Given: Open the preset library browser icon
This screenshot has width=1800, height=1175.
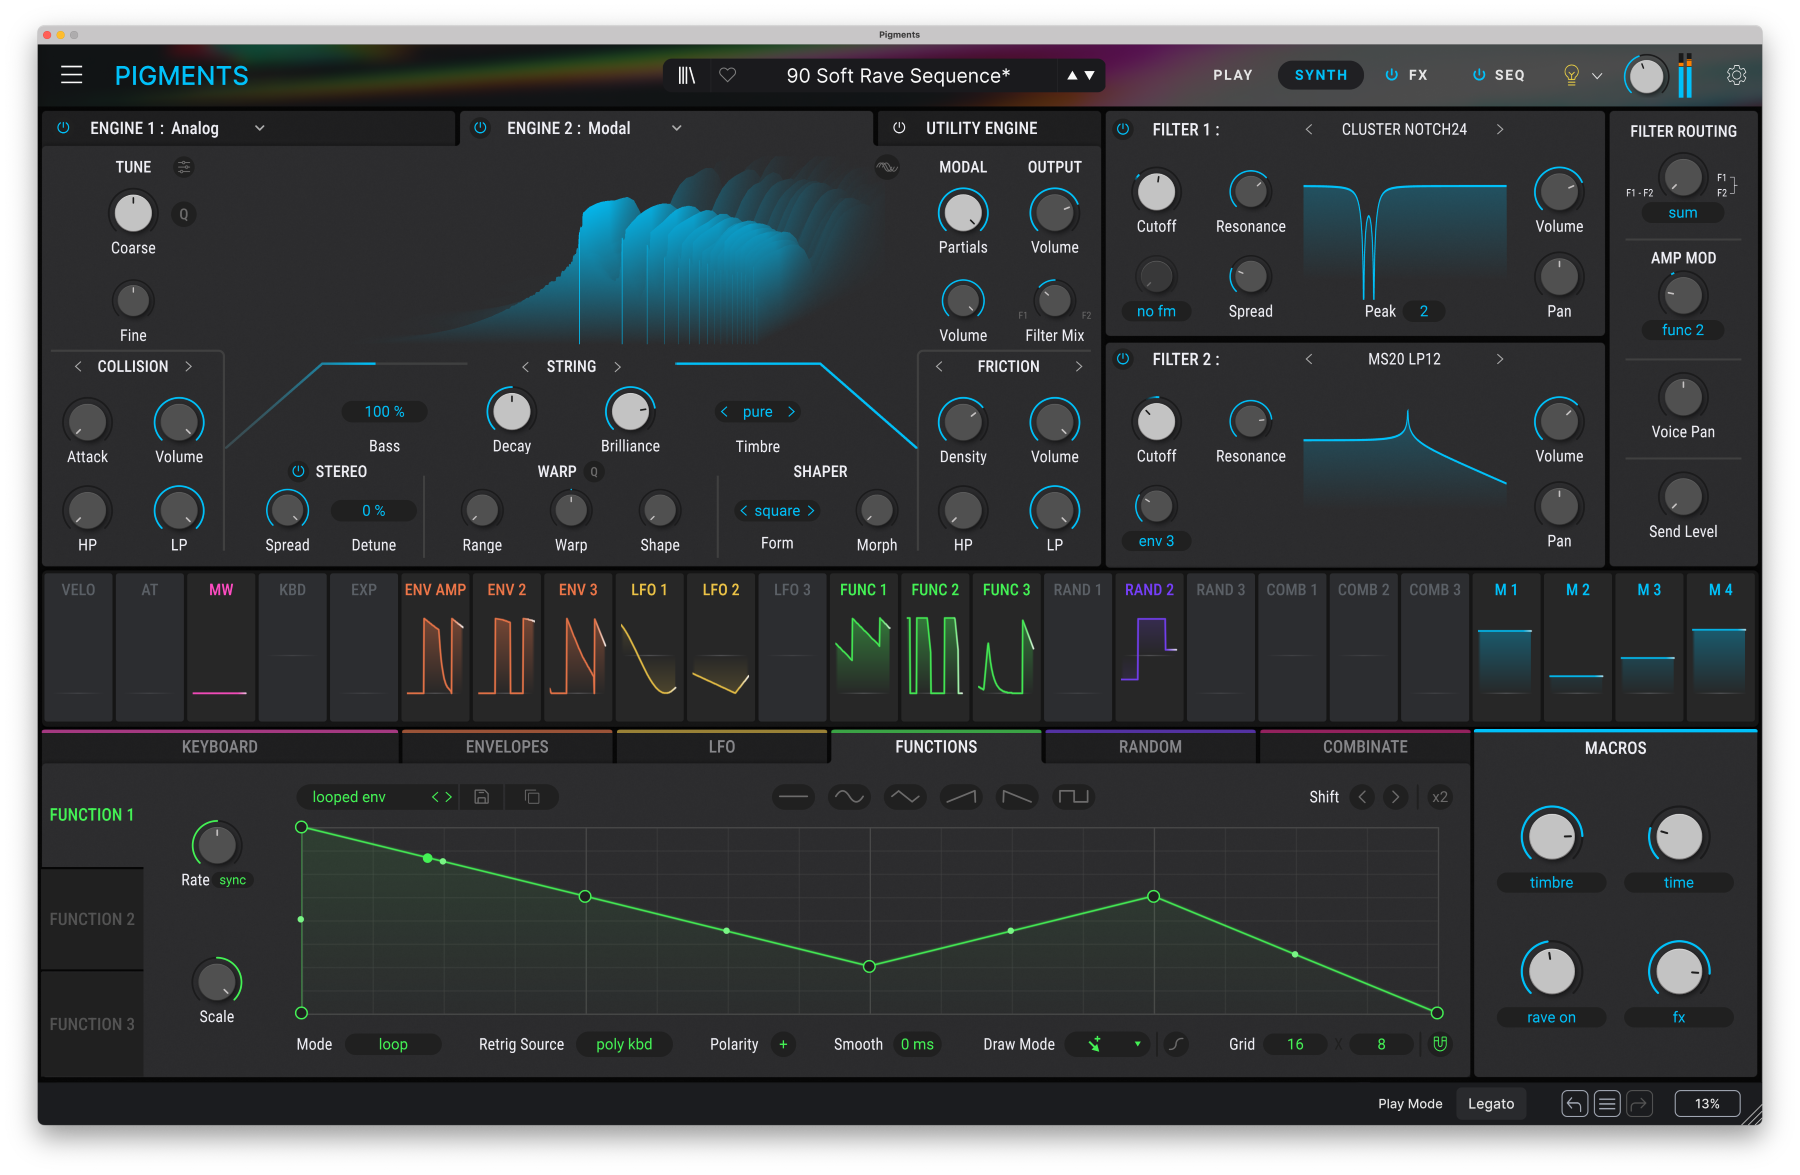Looking at the screenshot, I should (686, 75).
